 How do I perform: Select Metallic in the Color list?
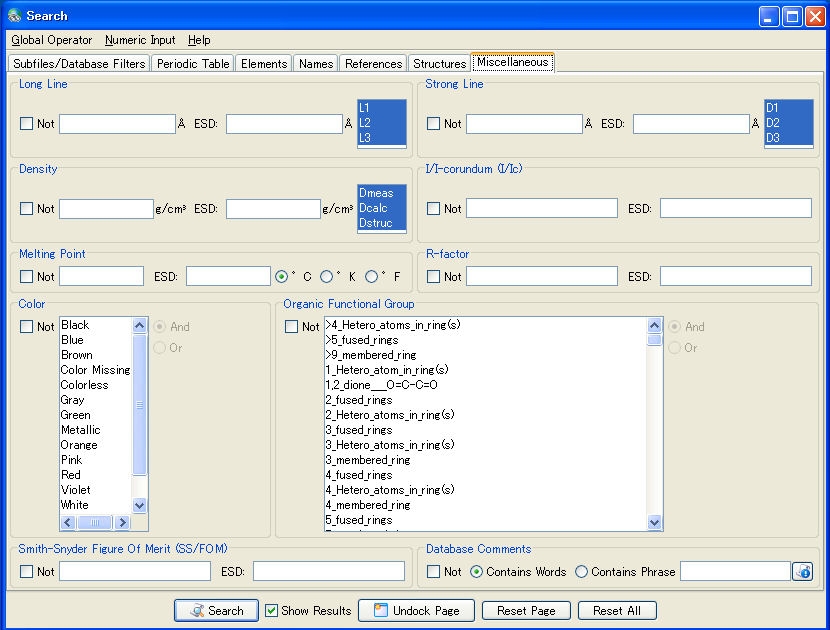pyautogui.click(x=95, y=430)
